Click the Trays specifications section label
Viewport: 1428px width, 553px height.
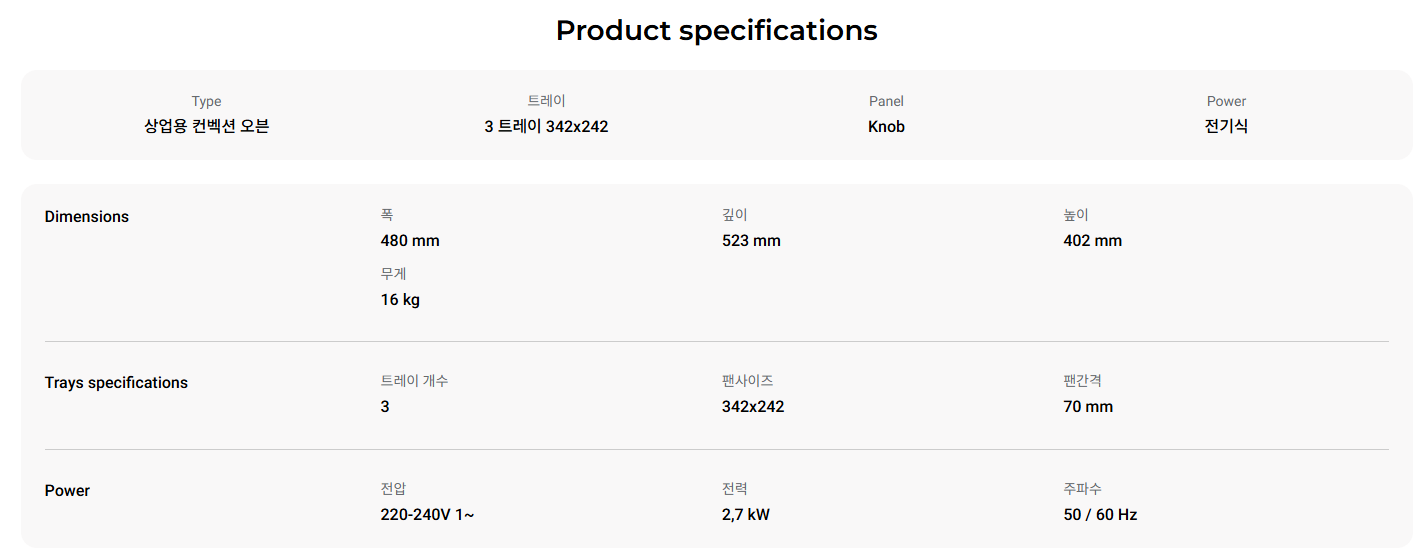[116, 383]
